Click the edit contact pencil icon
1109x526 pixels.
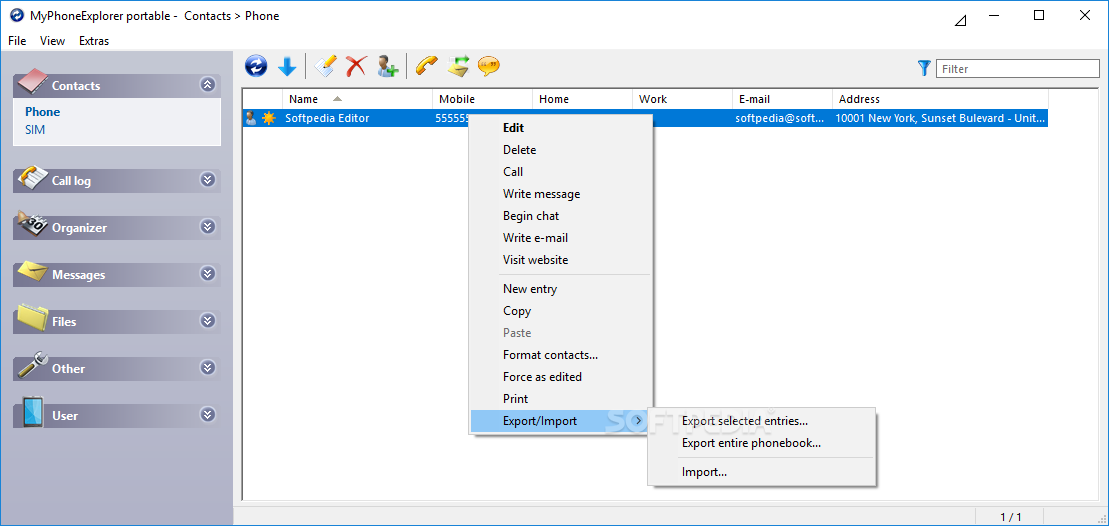click(x=325, y=66)
